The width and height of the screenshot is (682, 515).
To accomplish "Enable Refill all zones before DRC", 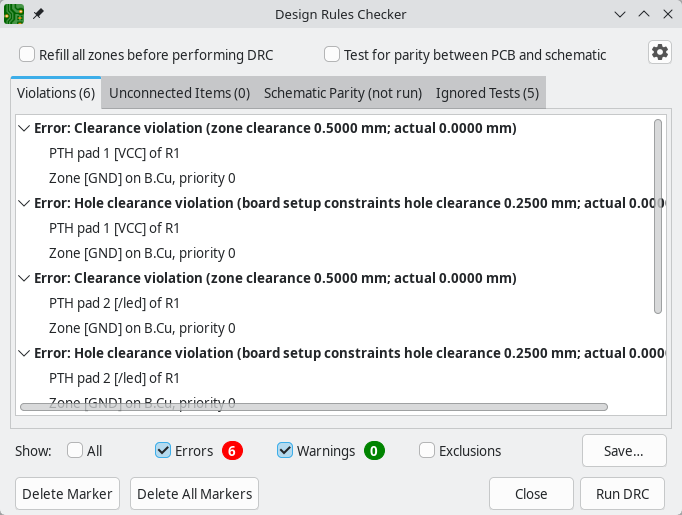I will pyautogui.click(x=28, y=55).
